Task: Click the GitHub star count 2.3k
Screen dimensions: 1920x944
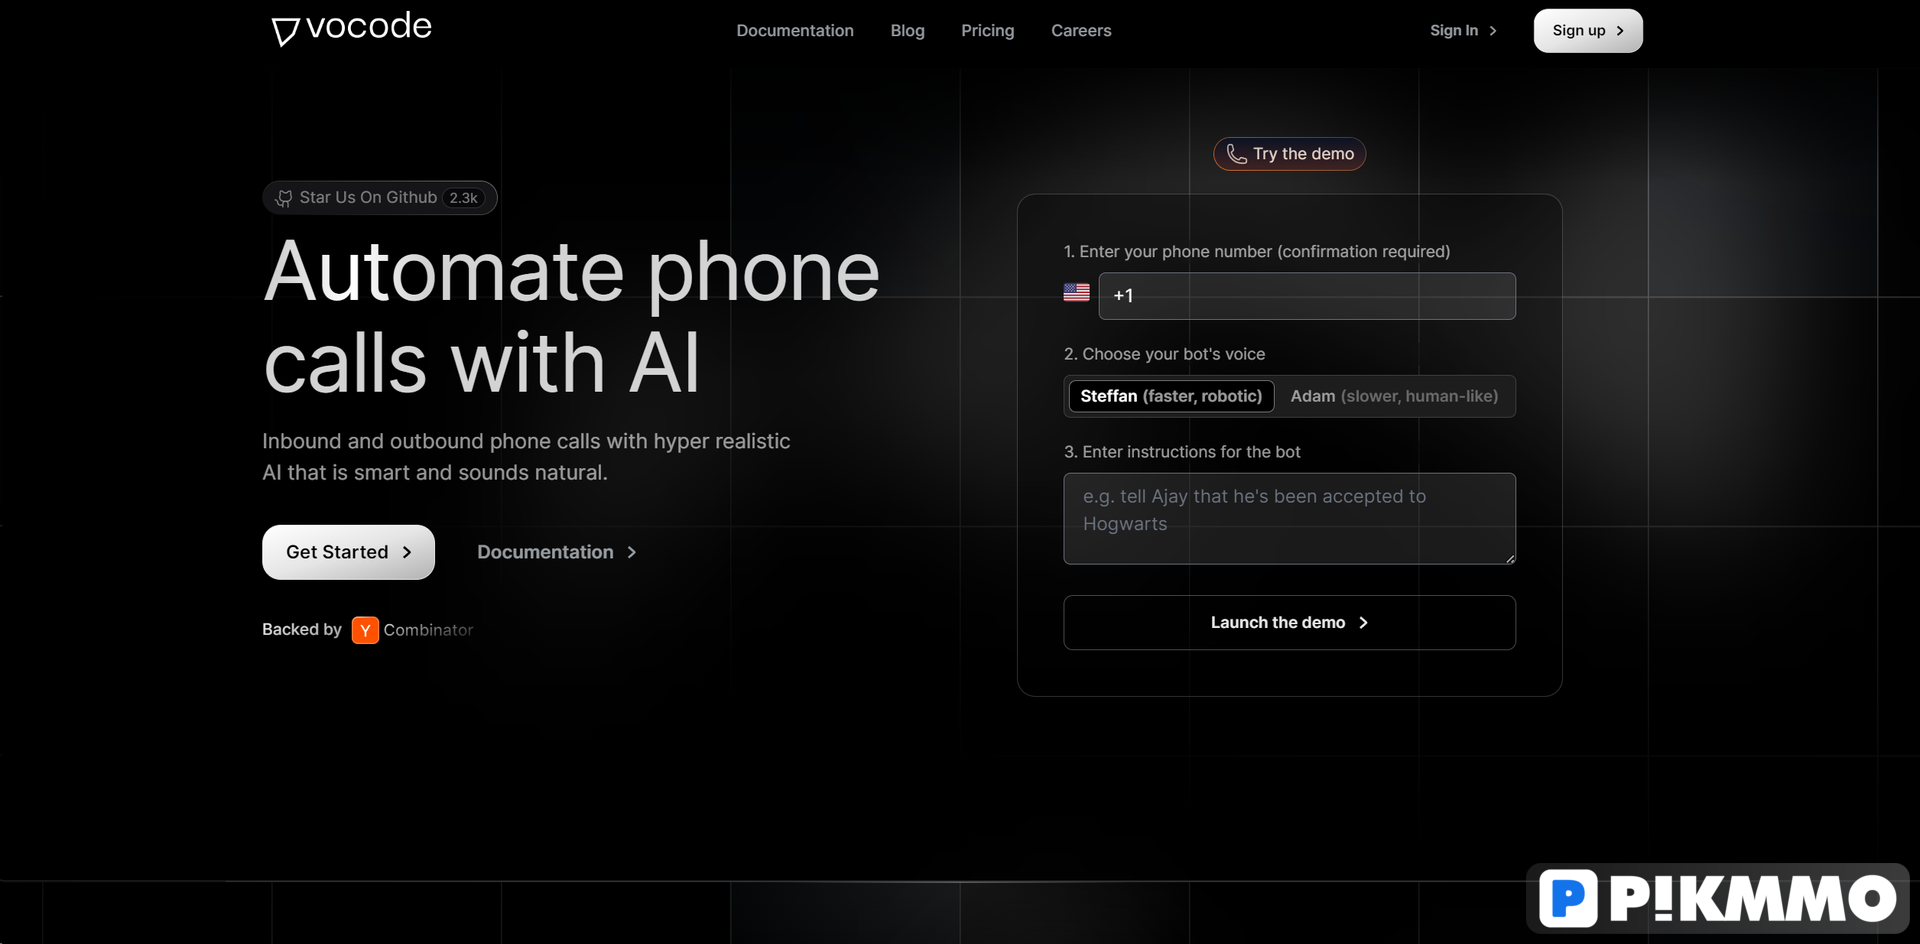Action: [x=463, y=198]
